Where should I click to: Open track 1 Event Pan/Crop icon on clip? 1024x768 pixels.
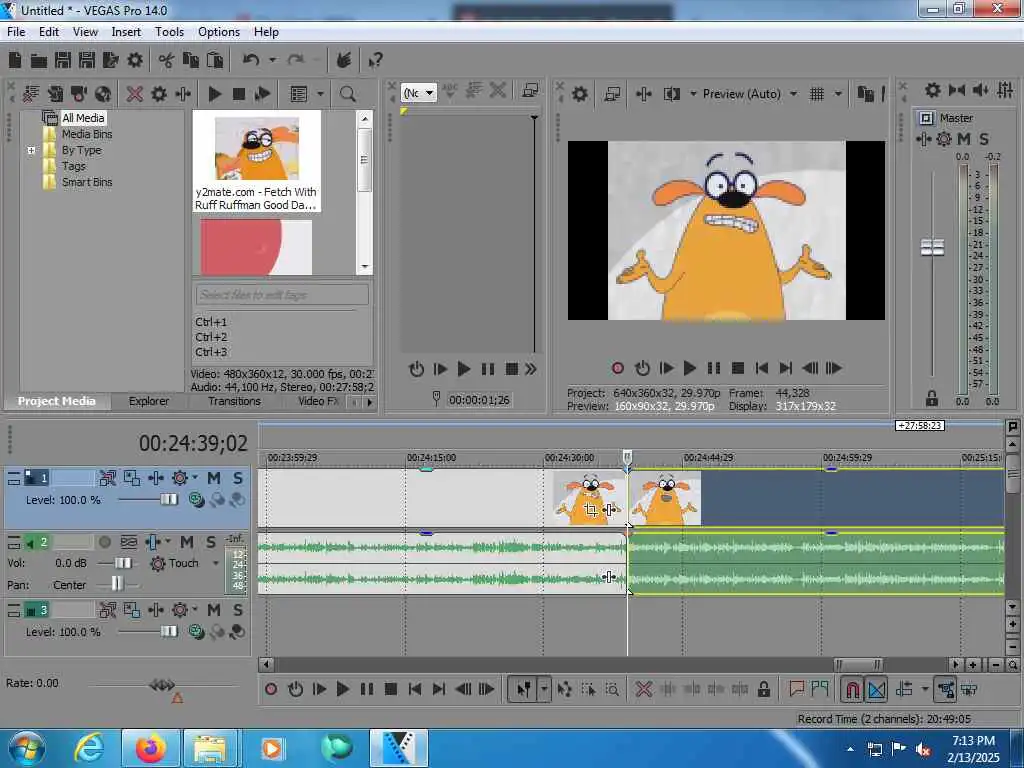pos(590,509)
